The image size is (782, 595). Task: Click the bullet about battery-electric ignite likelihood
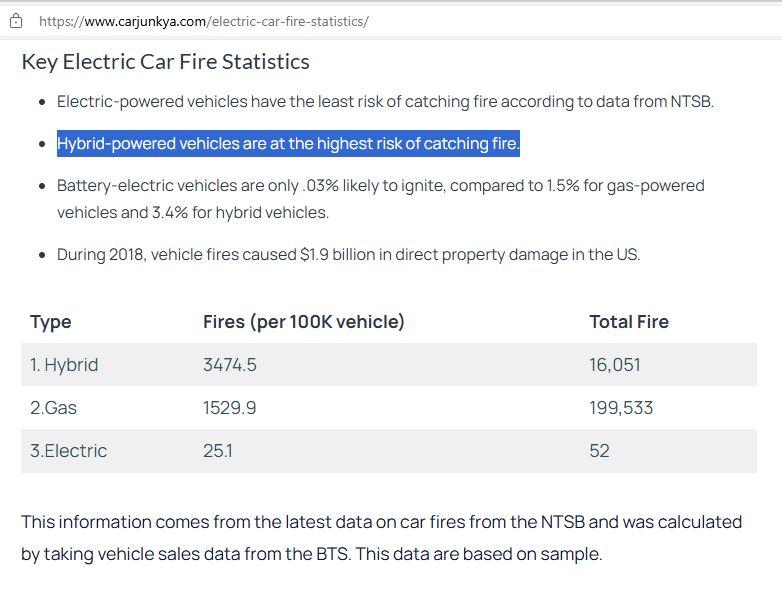pos(380,199)
